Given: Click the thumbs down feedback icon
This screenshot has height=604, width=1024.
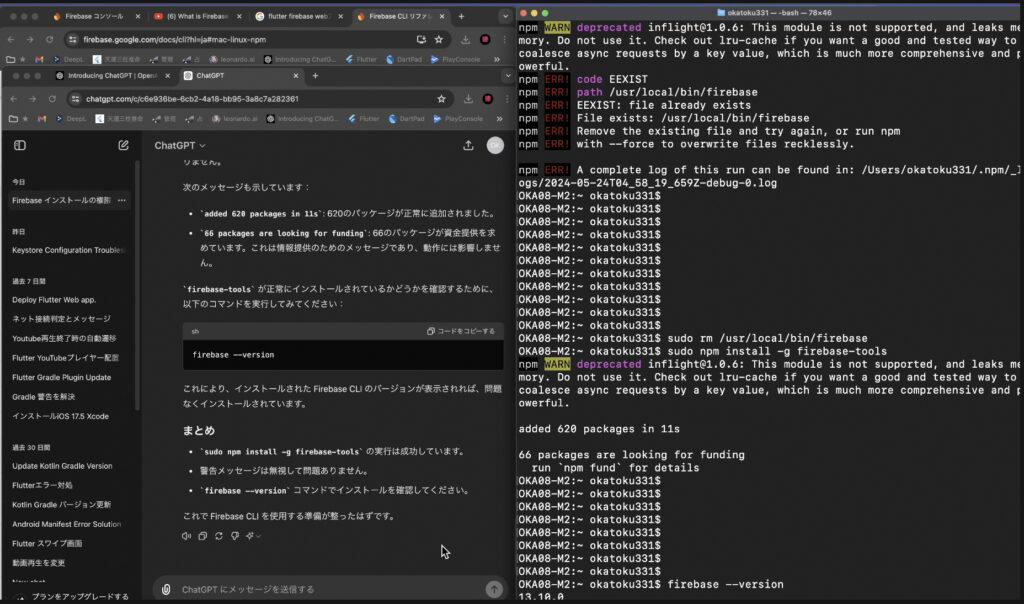Looking at the screenshot, I should [x=235, y=536].
